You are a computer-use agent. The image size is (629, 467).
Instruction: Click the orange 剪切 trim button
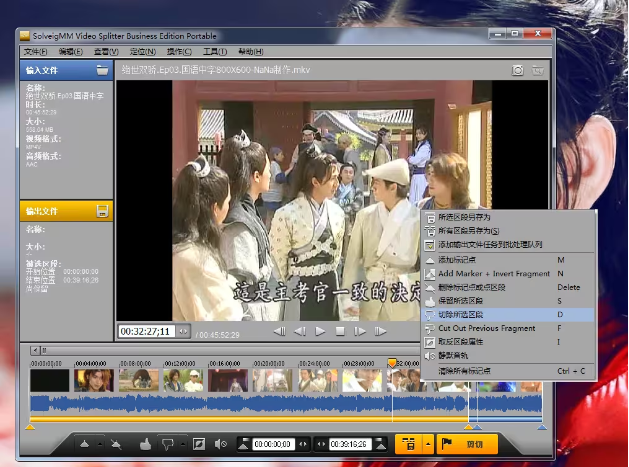pyautogui.click(x=467, y=443)
